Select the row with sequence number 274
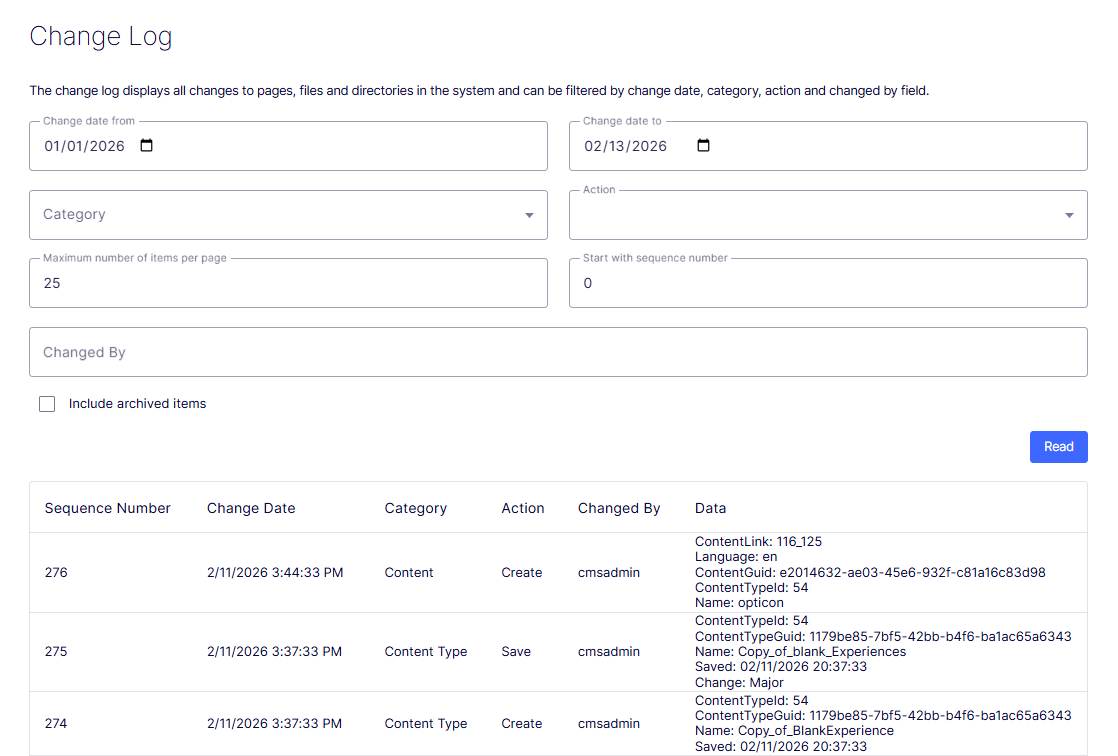1118x756 pixels. pyautogui.click(x=558, y=723)
